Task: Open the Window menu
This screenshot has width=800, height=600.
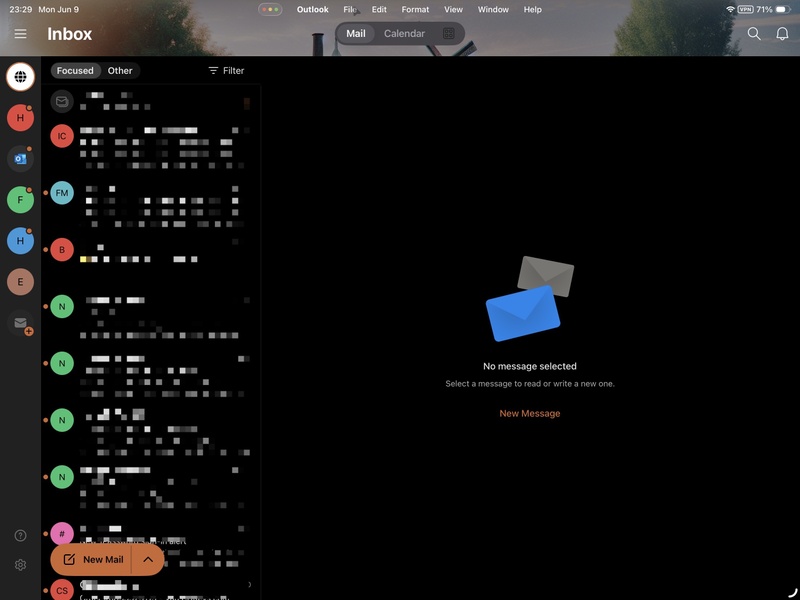Action: pos(493,10)
